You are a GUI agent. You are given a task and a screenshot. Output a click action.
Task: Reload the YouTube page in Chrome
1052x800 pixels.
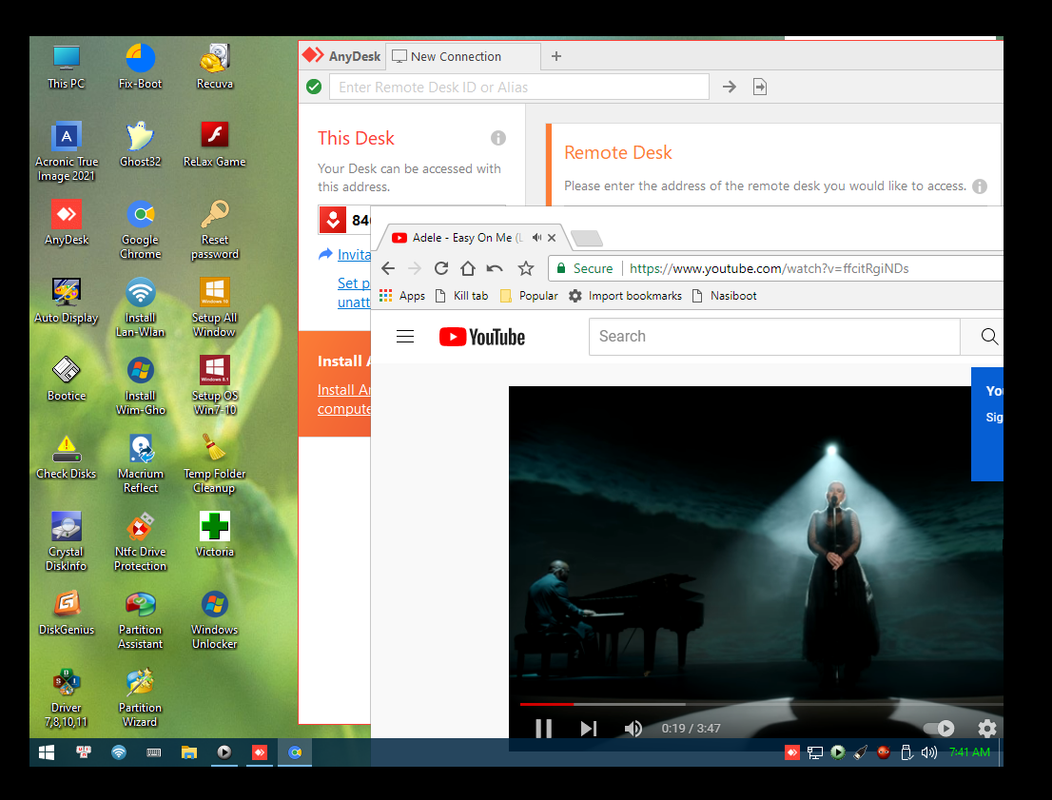click(441, 268)
